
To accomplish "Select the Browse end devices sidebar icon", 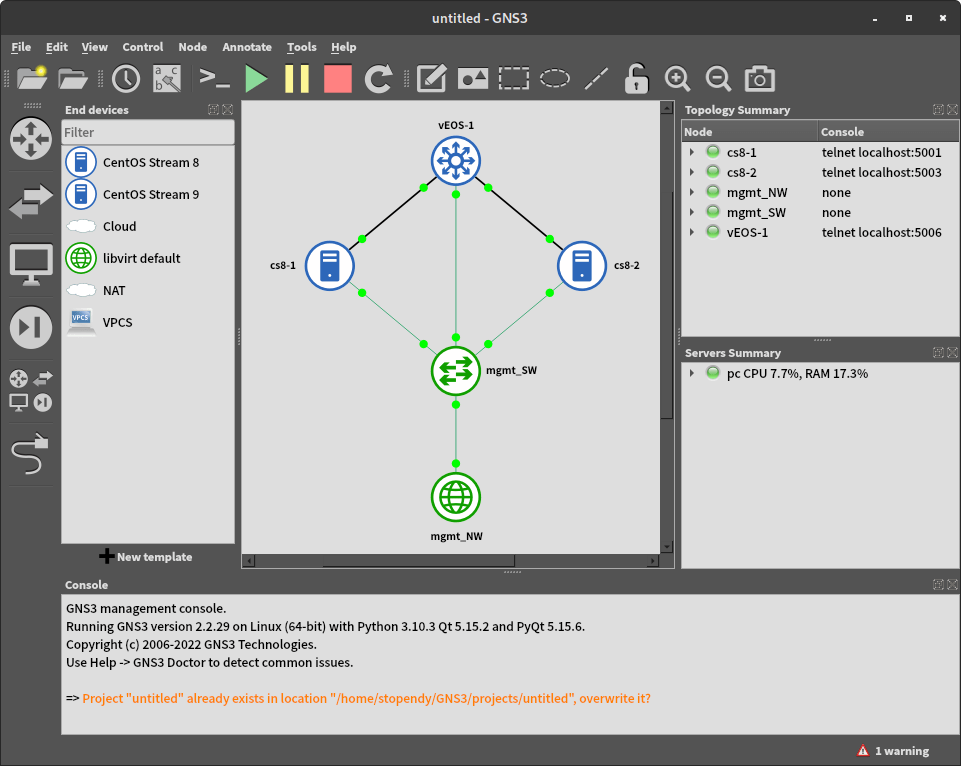I will [x=30, y=258].
